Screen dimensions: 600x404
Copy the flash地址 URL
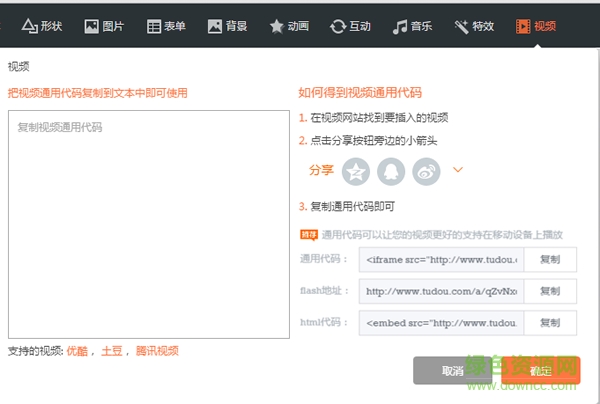click(x=550, y=291)
